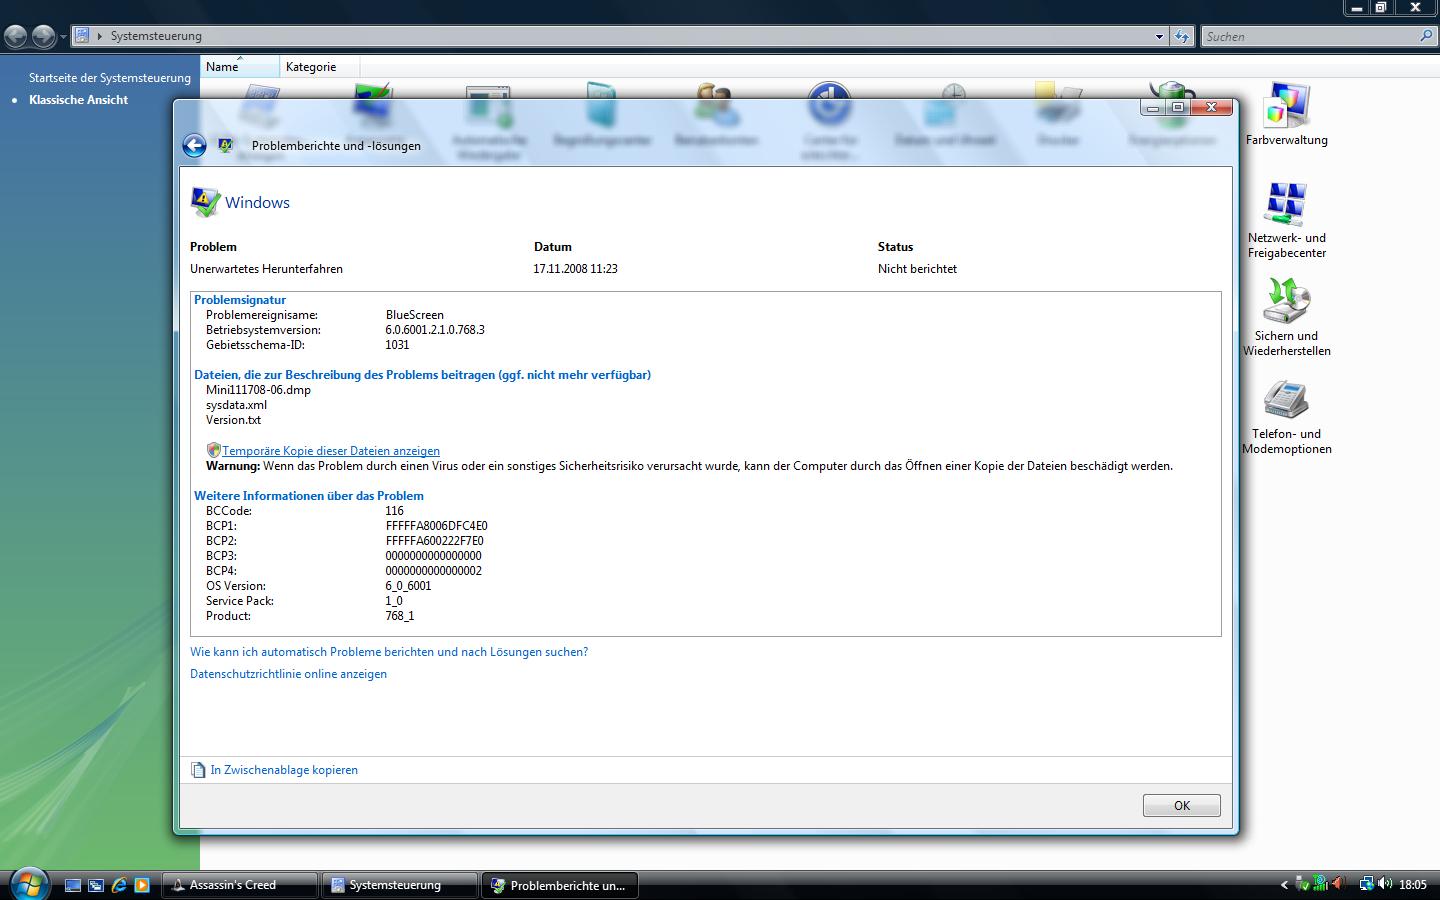Viewport: 1440px width, 900px height.
Task: Expand the breadcrumb arrow before Systemsteuerung
Action: pos(100,36)
